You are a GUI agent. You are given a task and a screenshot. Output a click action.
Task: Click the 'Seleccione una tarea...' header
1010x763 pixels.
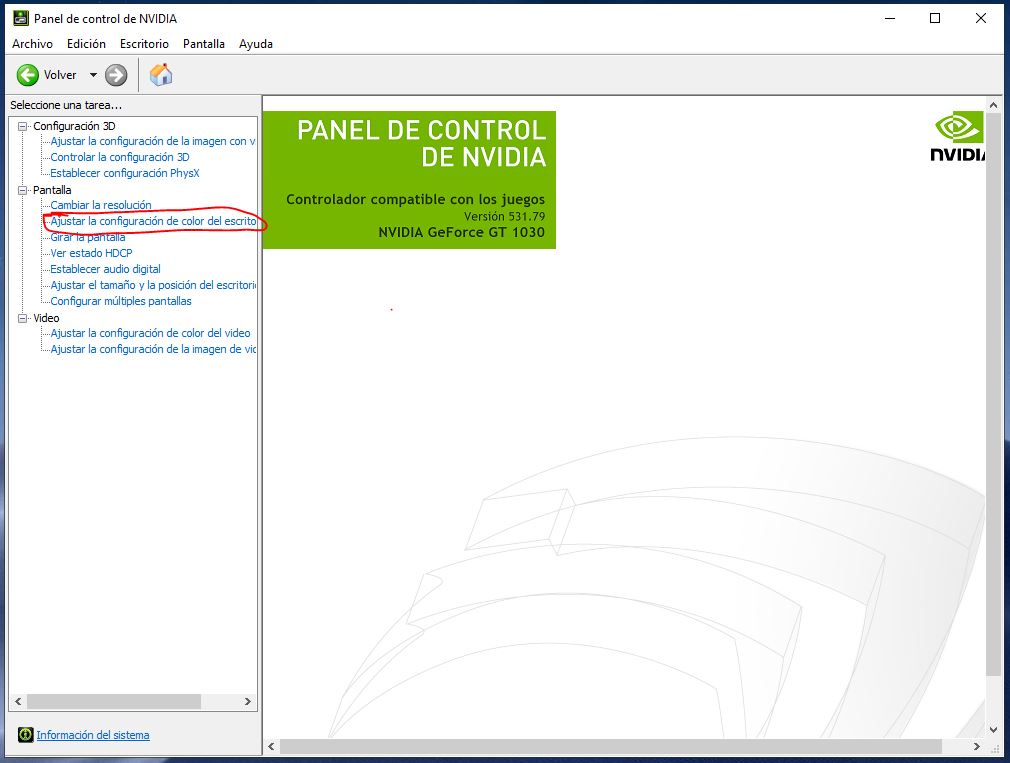coord(66,105)
